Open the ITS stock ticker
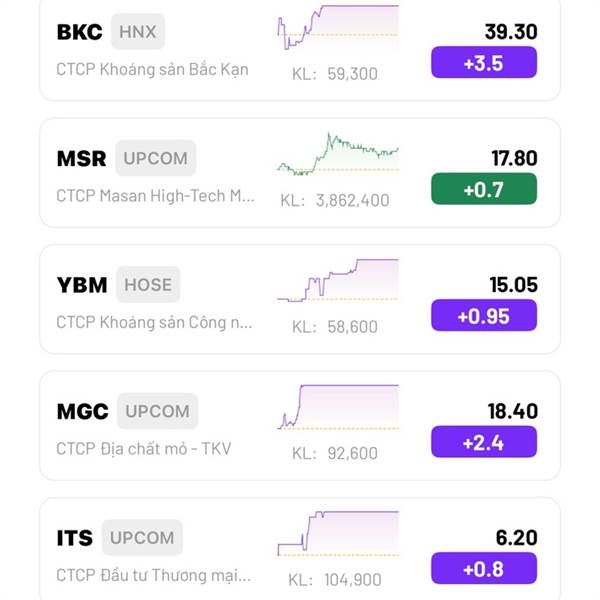The height and width of the screenshot is (600, 600). tap(75, 538)
